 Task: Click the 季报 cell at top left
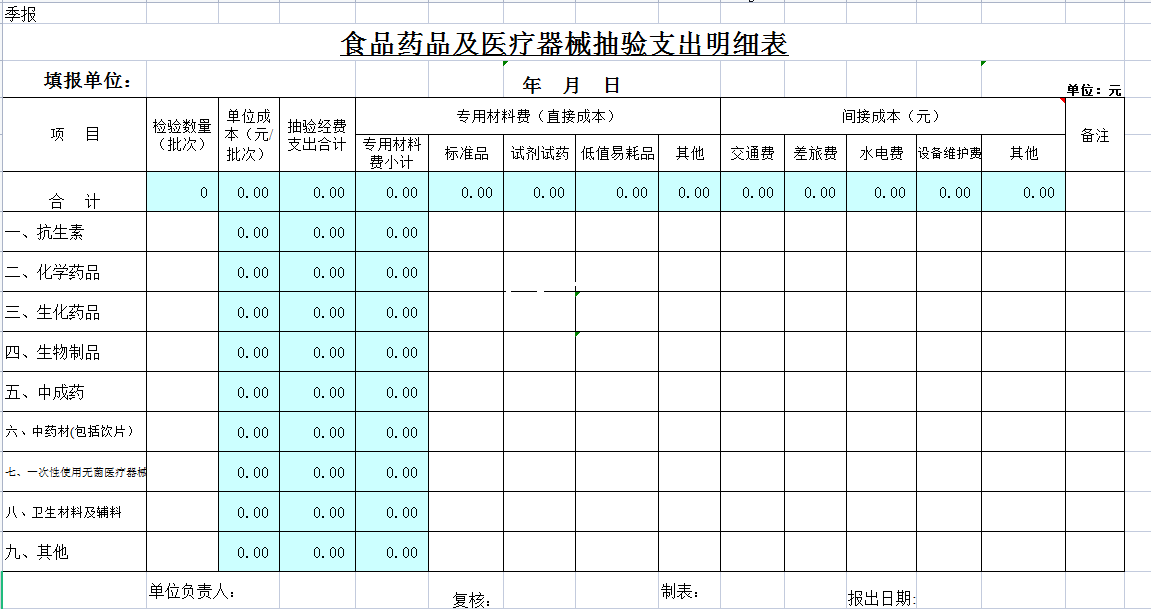click(21, 16)
